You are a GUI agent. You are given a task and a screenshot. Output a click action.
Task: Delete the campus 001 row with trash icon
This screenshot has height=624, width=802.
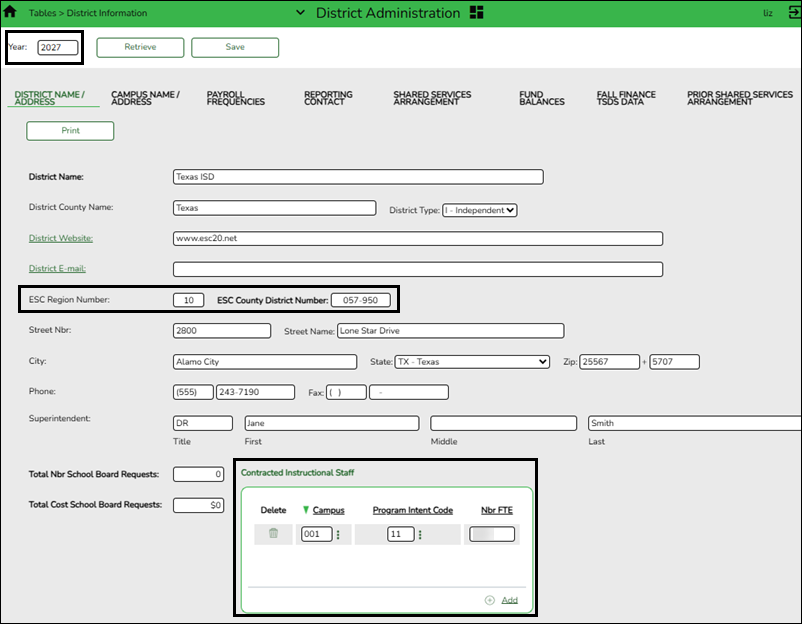point(273,533)
